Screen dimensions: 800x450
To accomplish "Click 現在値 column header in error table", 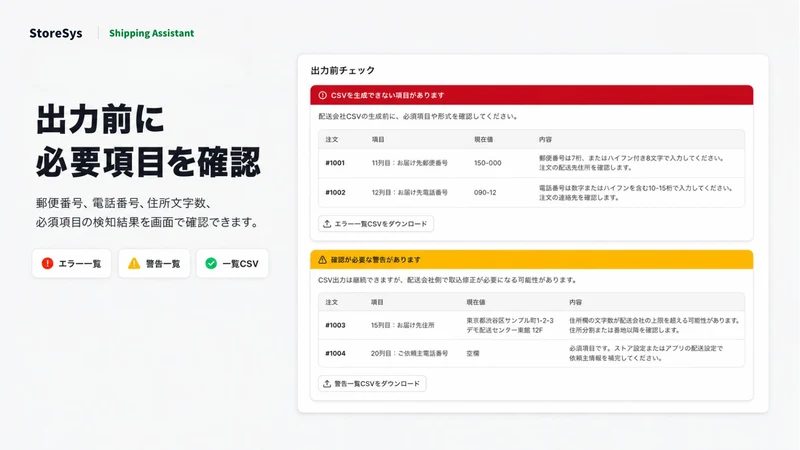I will [483, 139].
